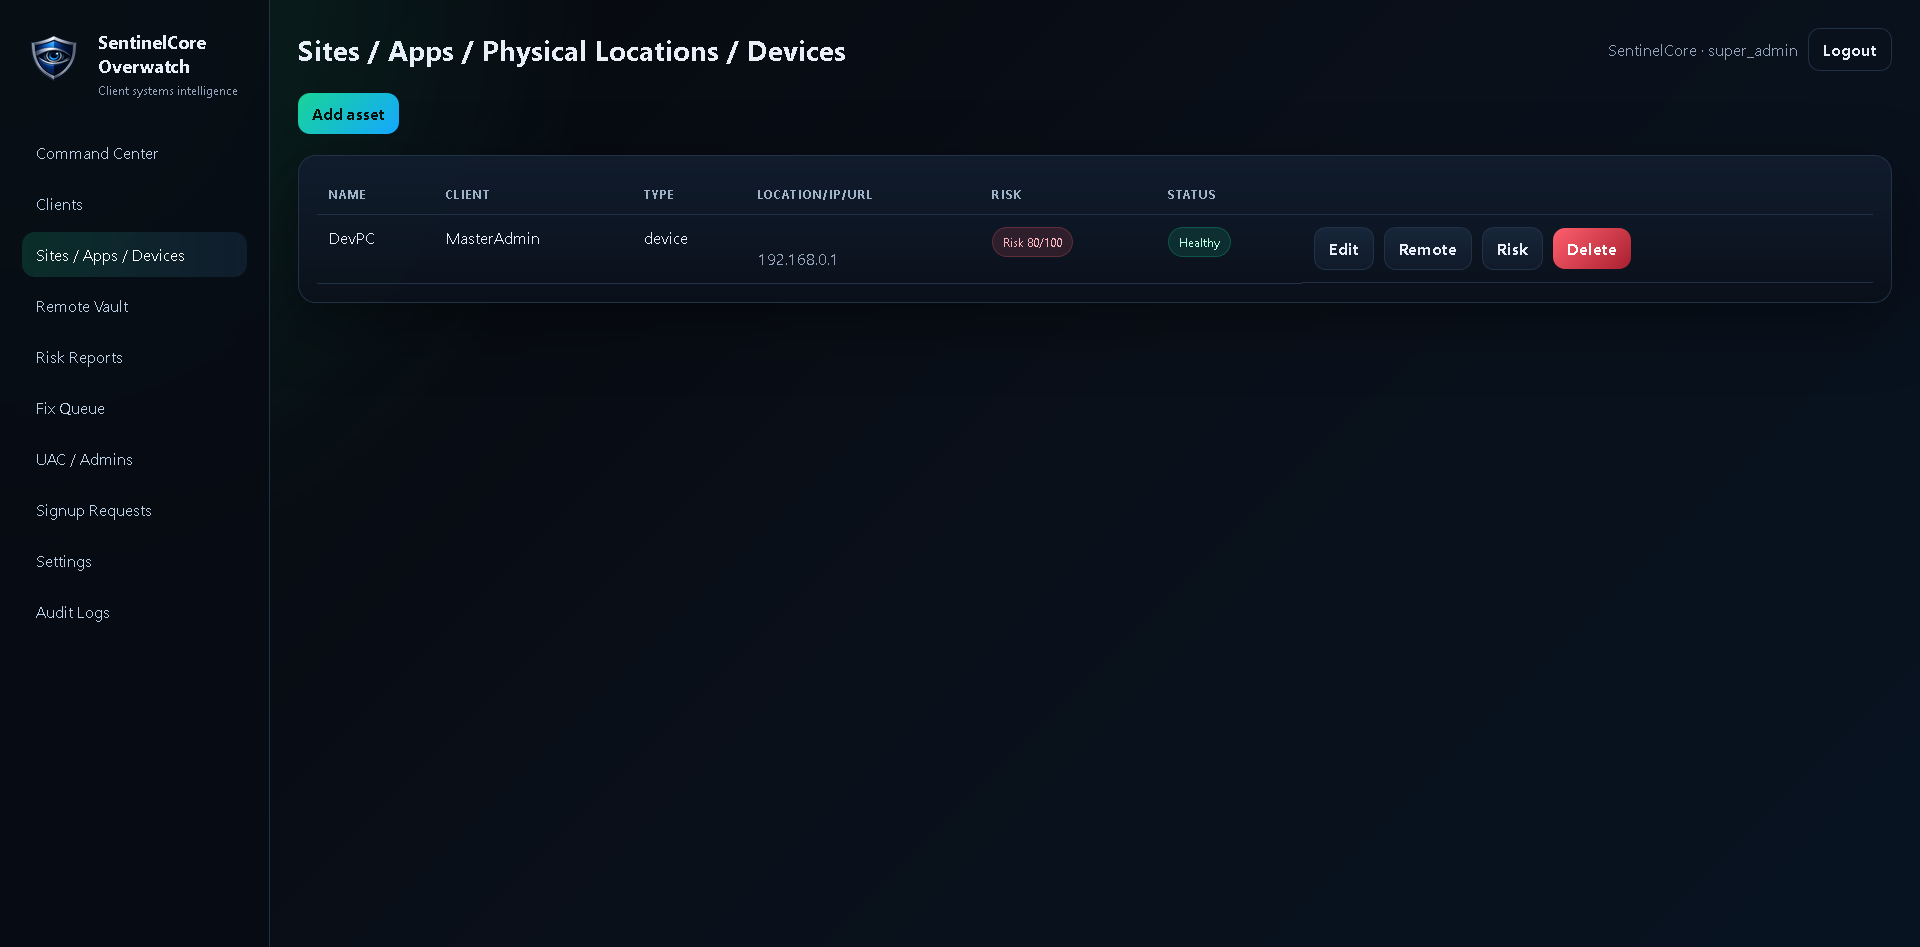Click the CLIENT column header
1920x947 pixels.
[x=467, y=194]
